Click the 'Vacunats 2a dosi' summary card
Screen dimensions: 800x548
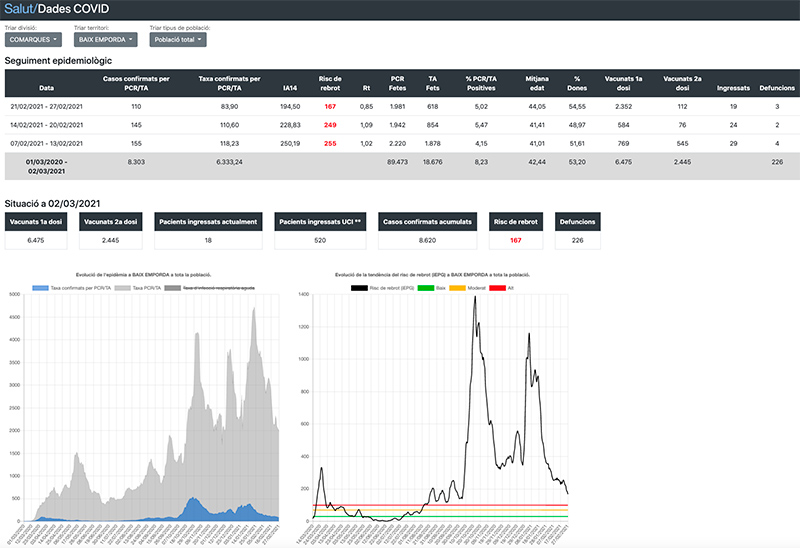click(111, 231)
